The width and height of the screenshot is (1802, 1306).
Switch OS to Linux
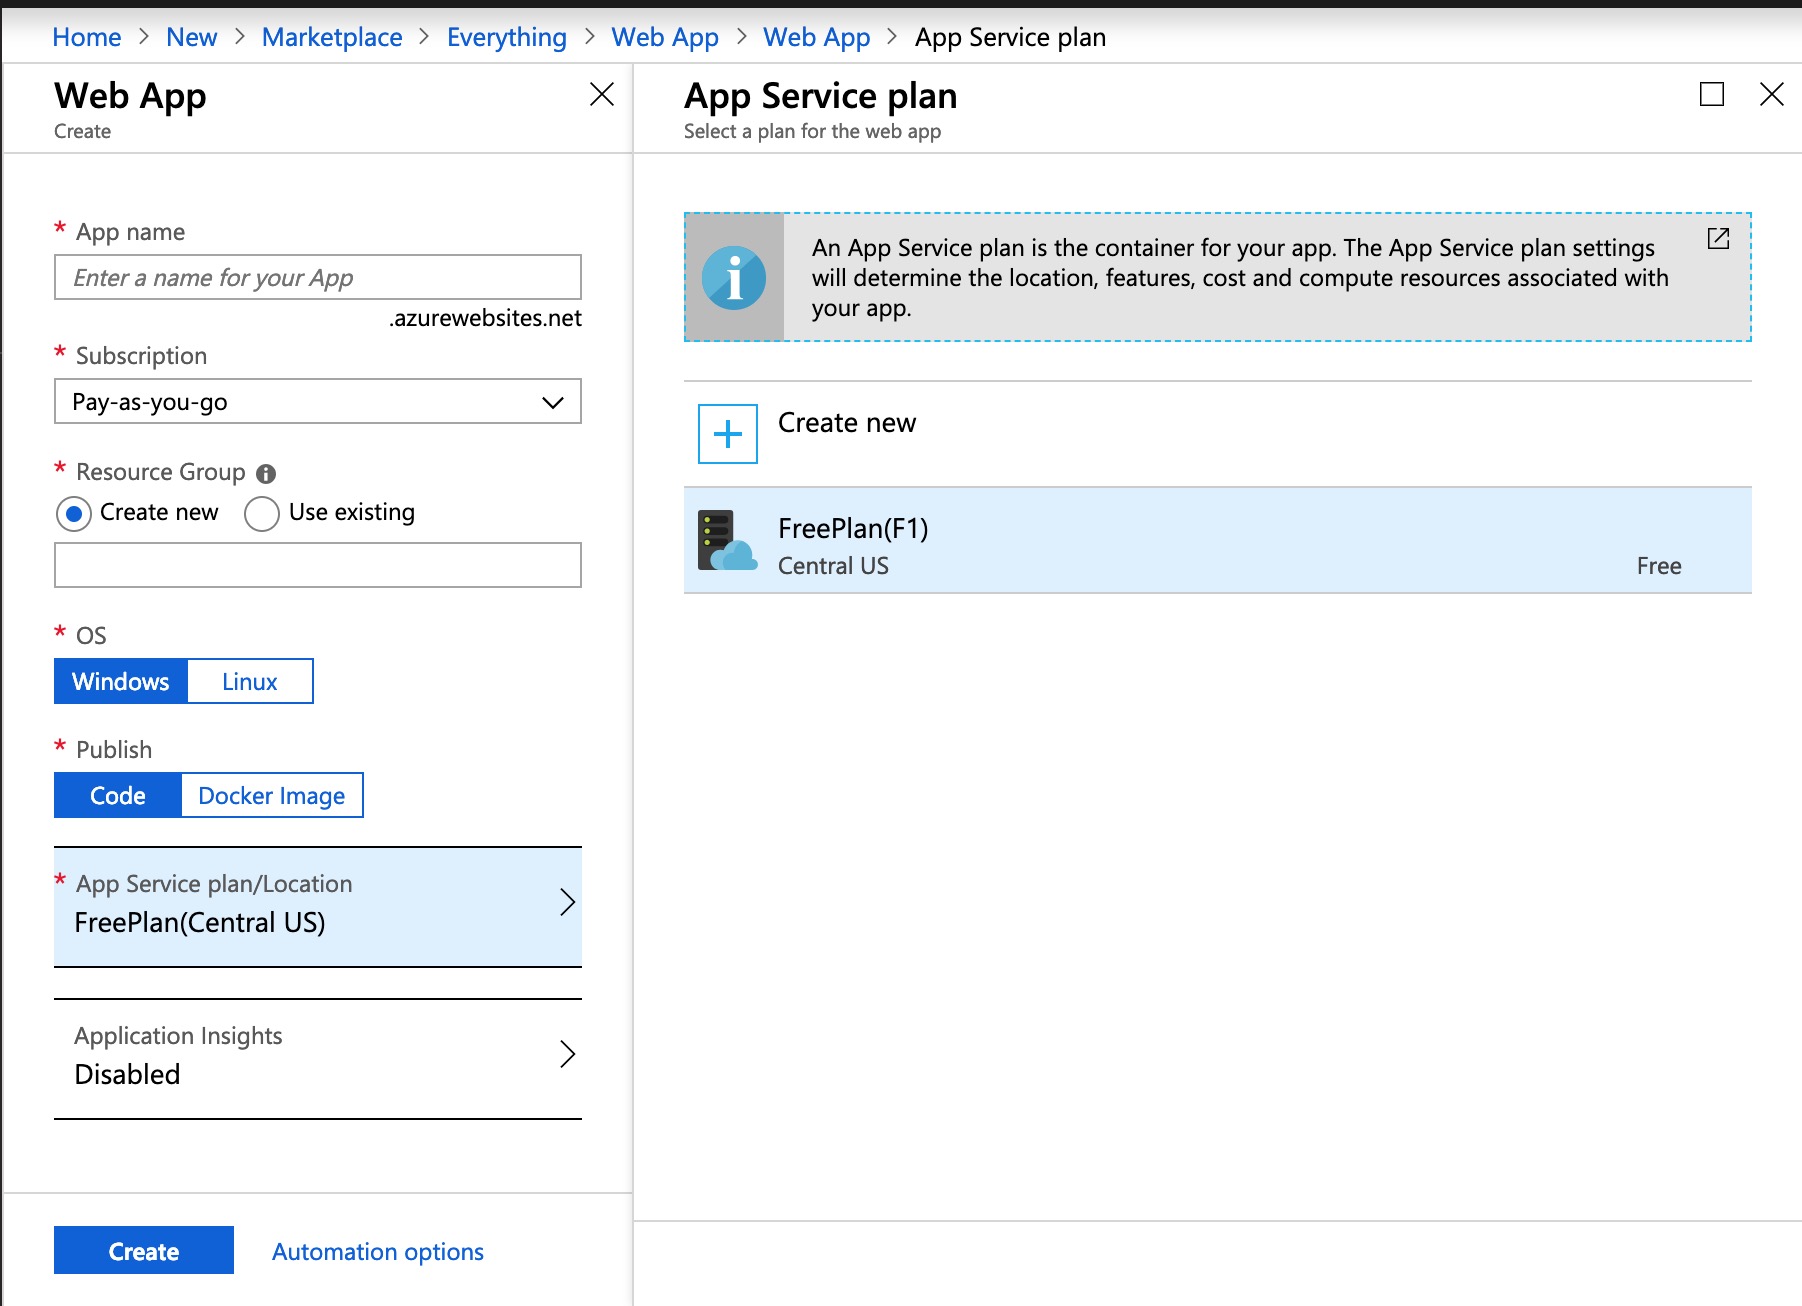(249, 681)
